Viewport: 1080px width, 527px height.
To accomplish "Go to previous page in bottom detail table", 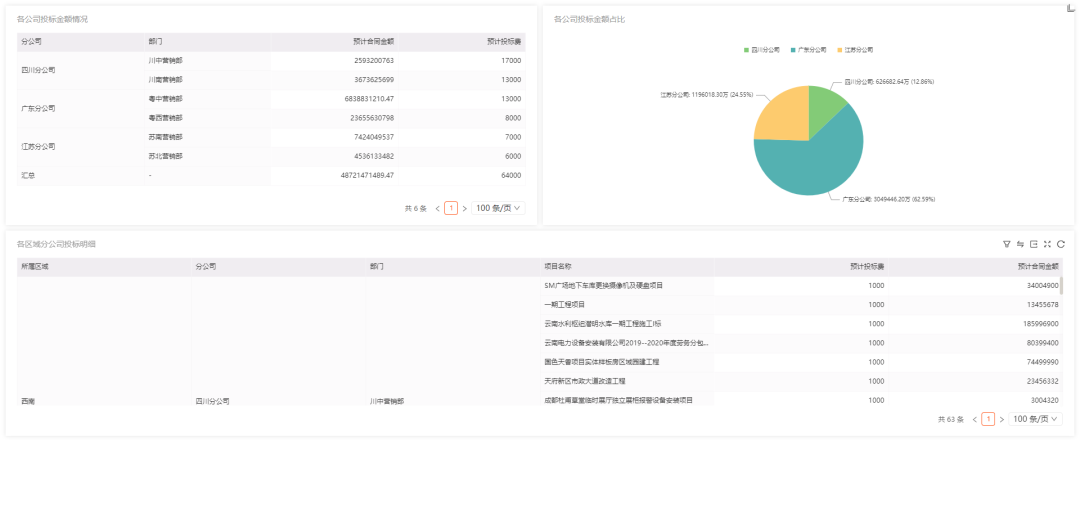I will 975,419.
